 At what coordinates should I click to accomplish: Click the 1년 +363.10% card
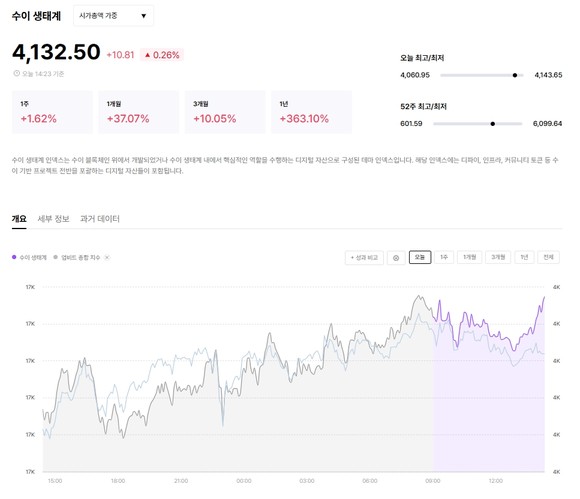click(x=311, y=112)
